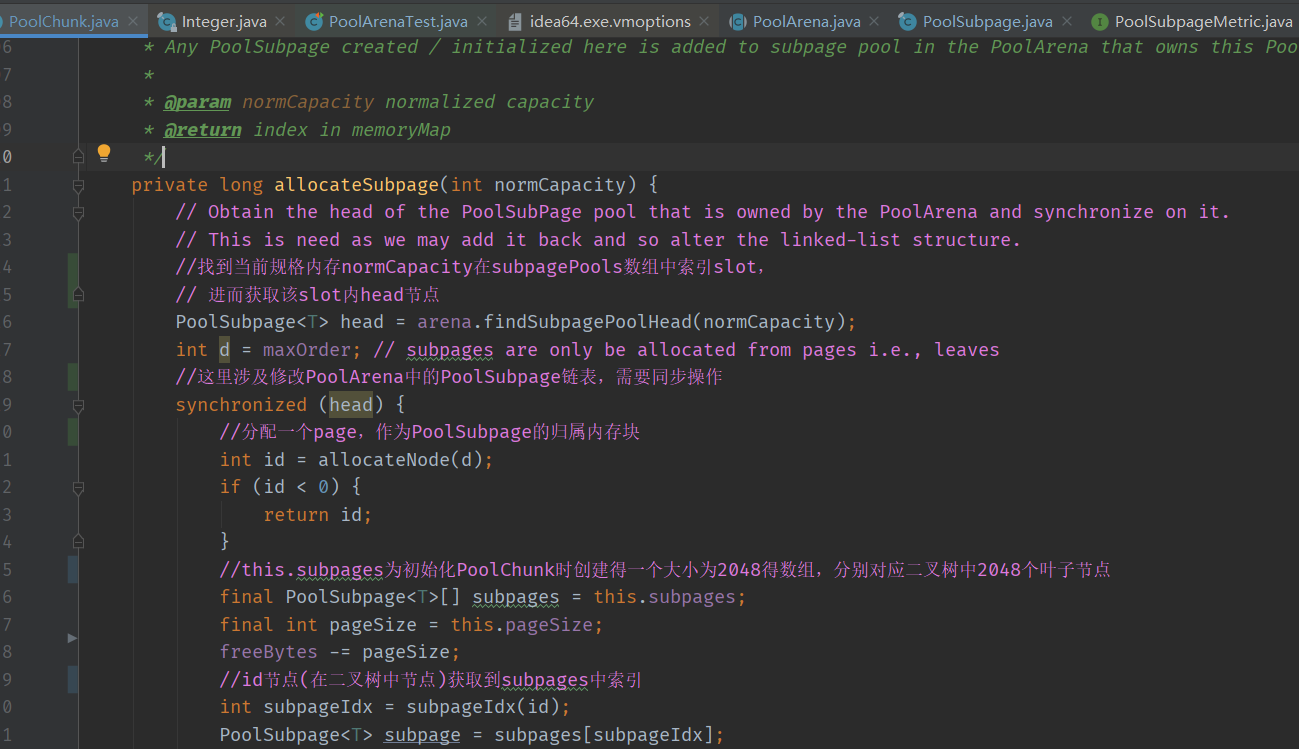Click the 'PoolSubpage<T>[]' array type
The width and height of the screenshot is (1299, 749).
(x=373, y=597)
